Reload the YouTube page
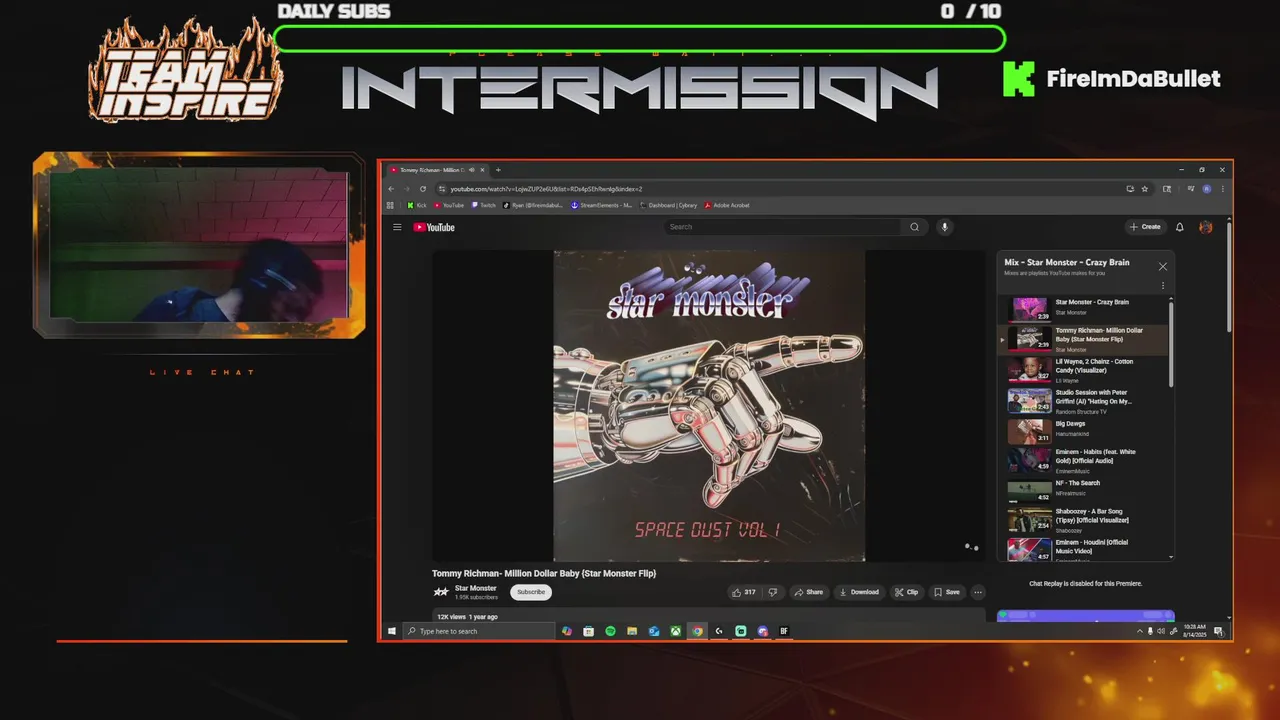1280x720 pixels. point(423,189)
